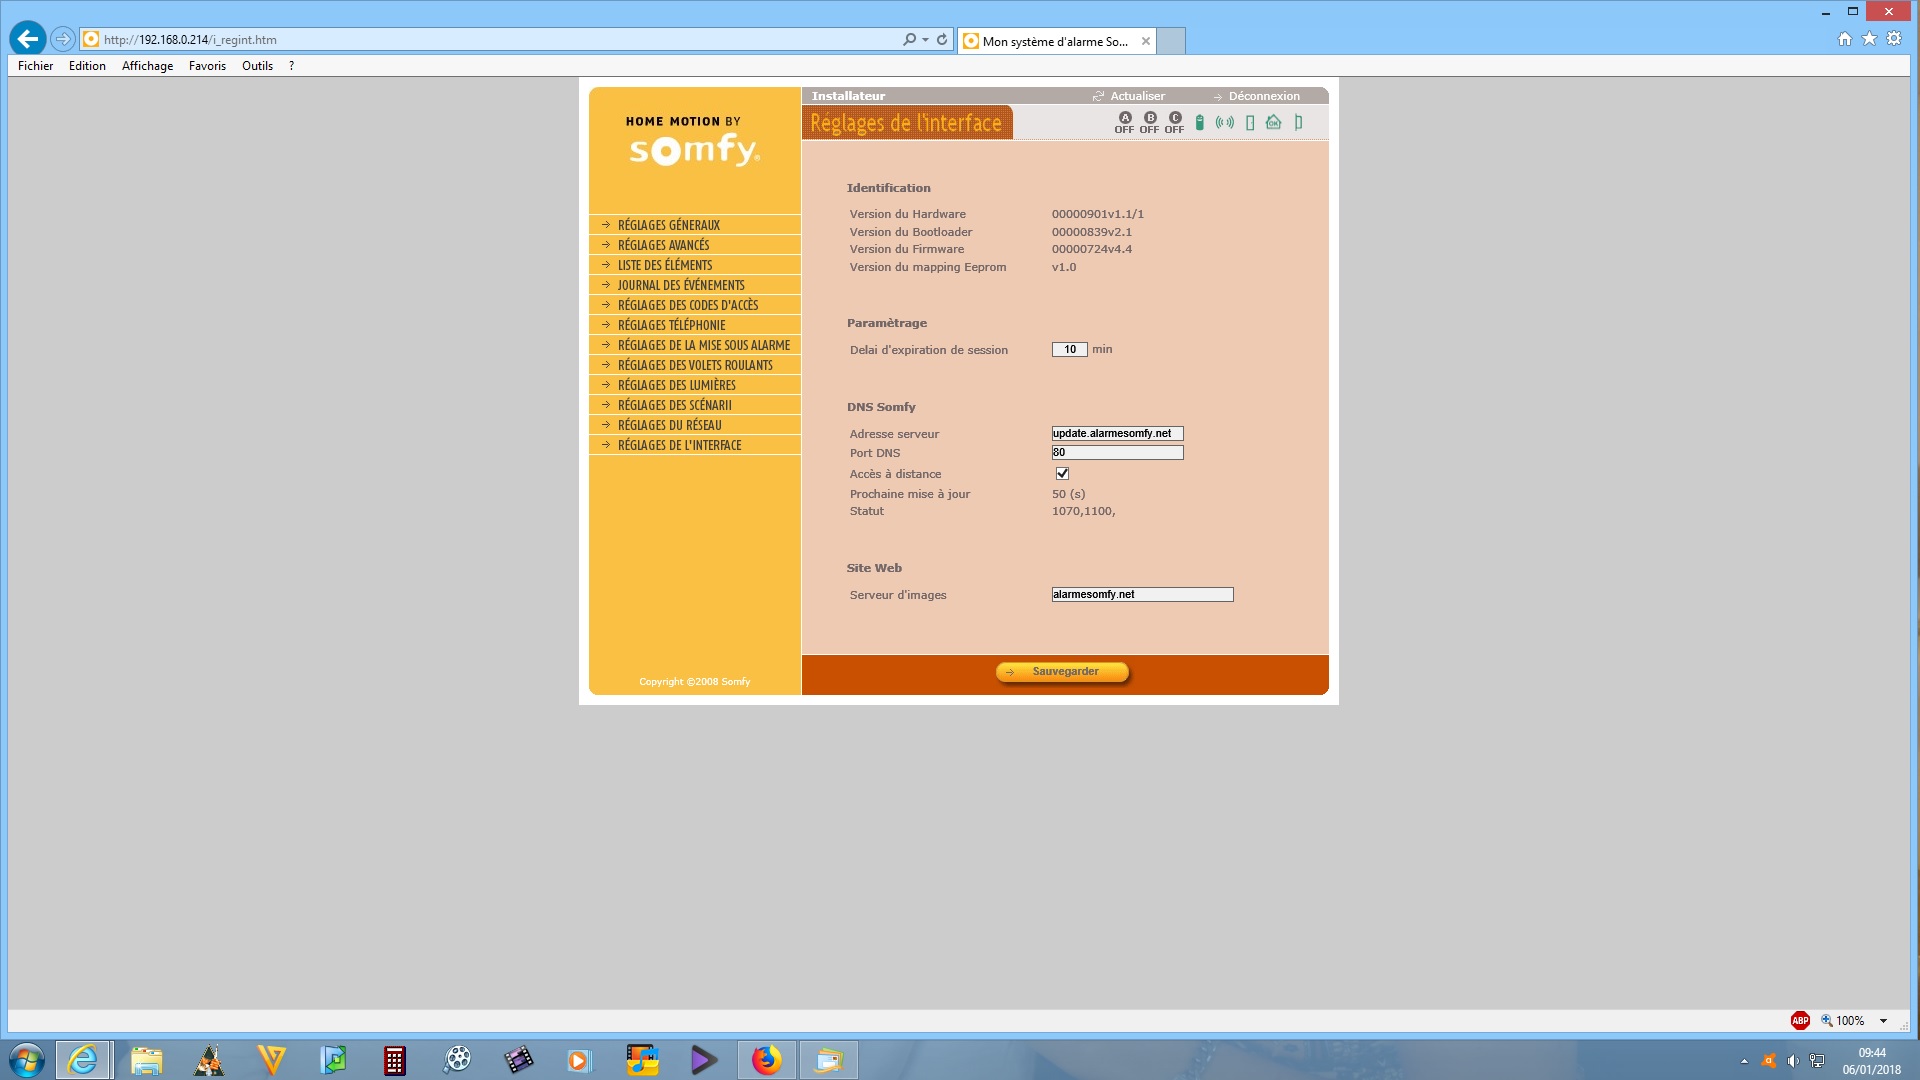Click the closed door status icon
1920x1080 pixels.
point(1250,123)
